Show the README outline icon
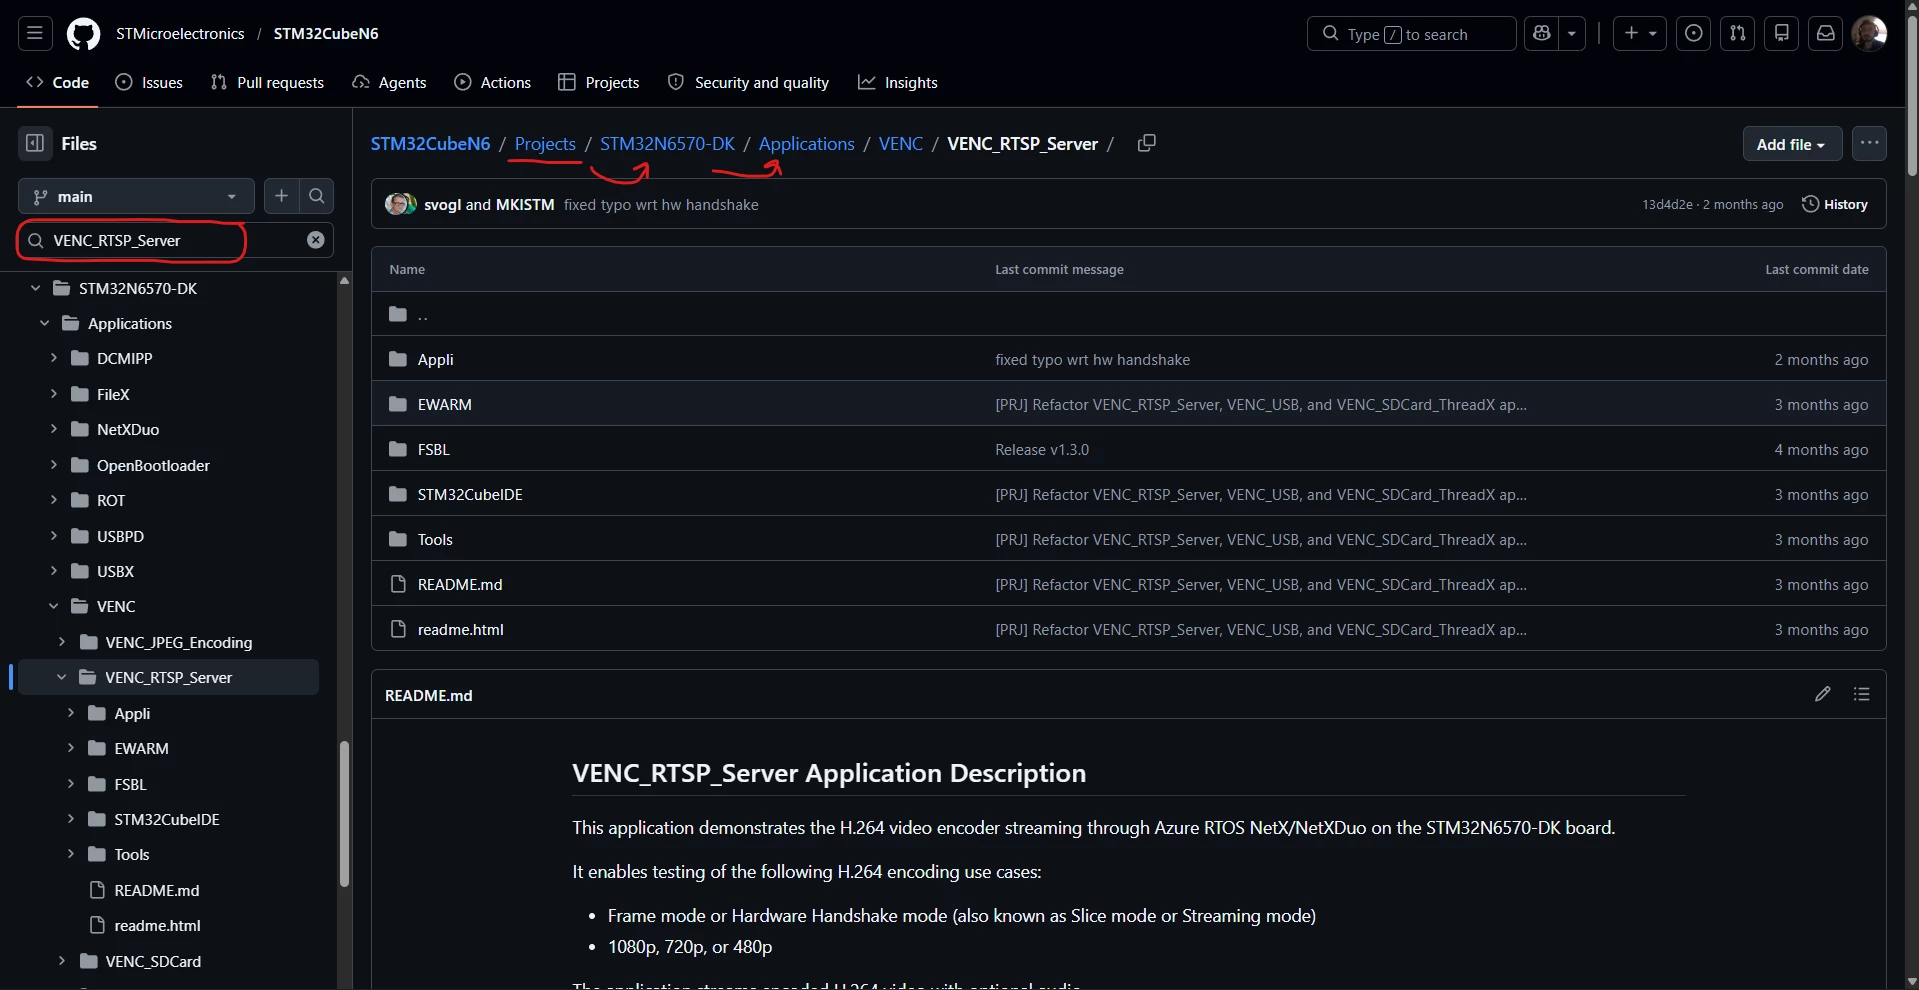 click(x=1861, y=694)
